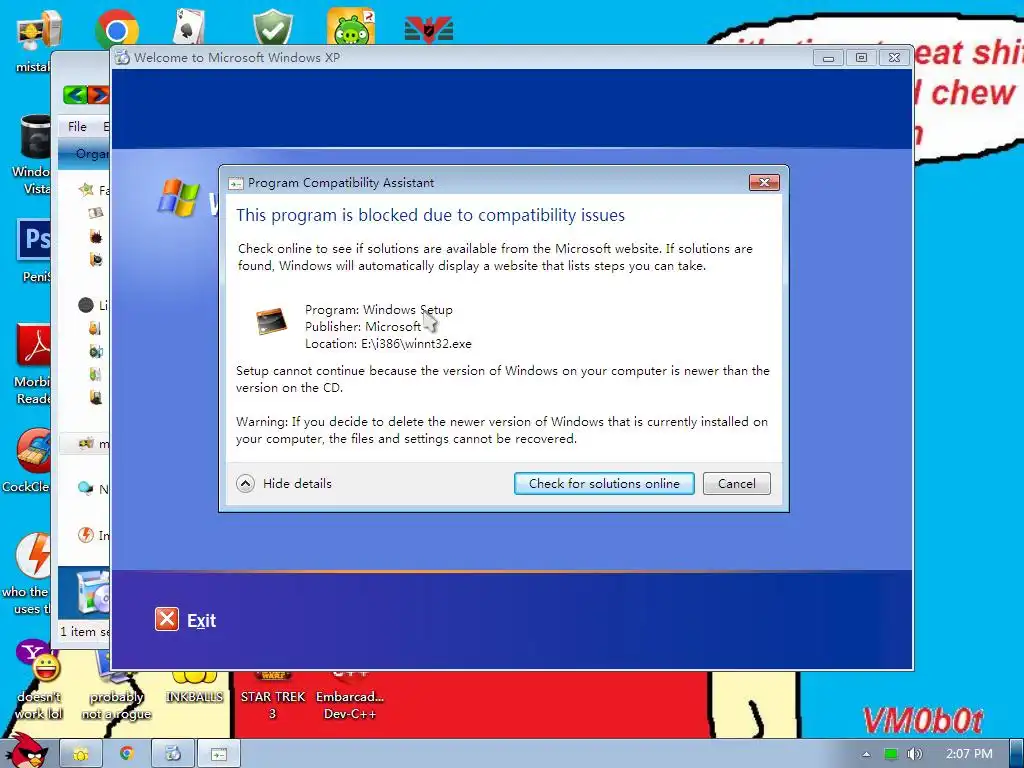Open the green shield checkmark desktop icon
This screenshot has height=768, width=1024.
click(x=273, y=27)
